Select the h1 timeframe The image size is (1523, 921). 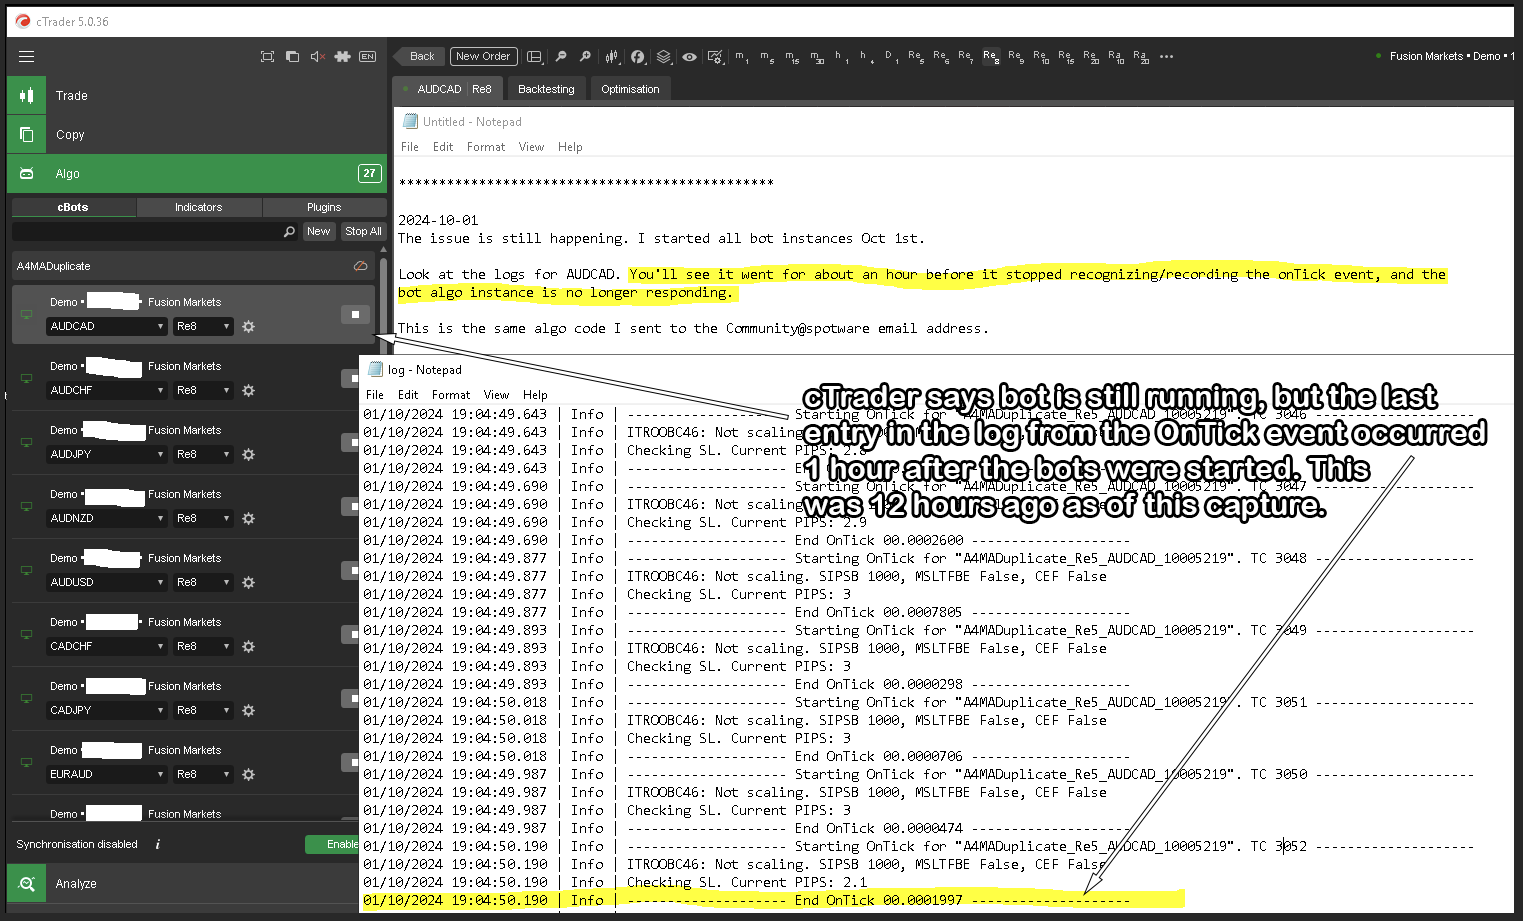[x=841, y=57]
